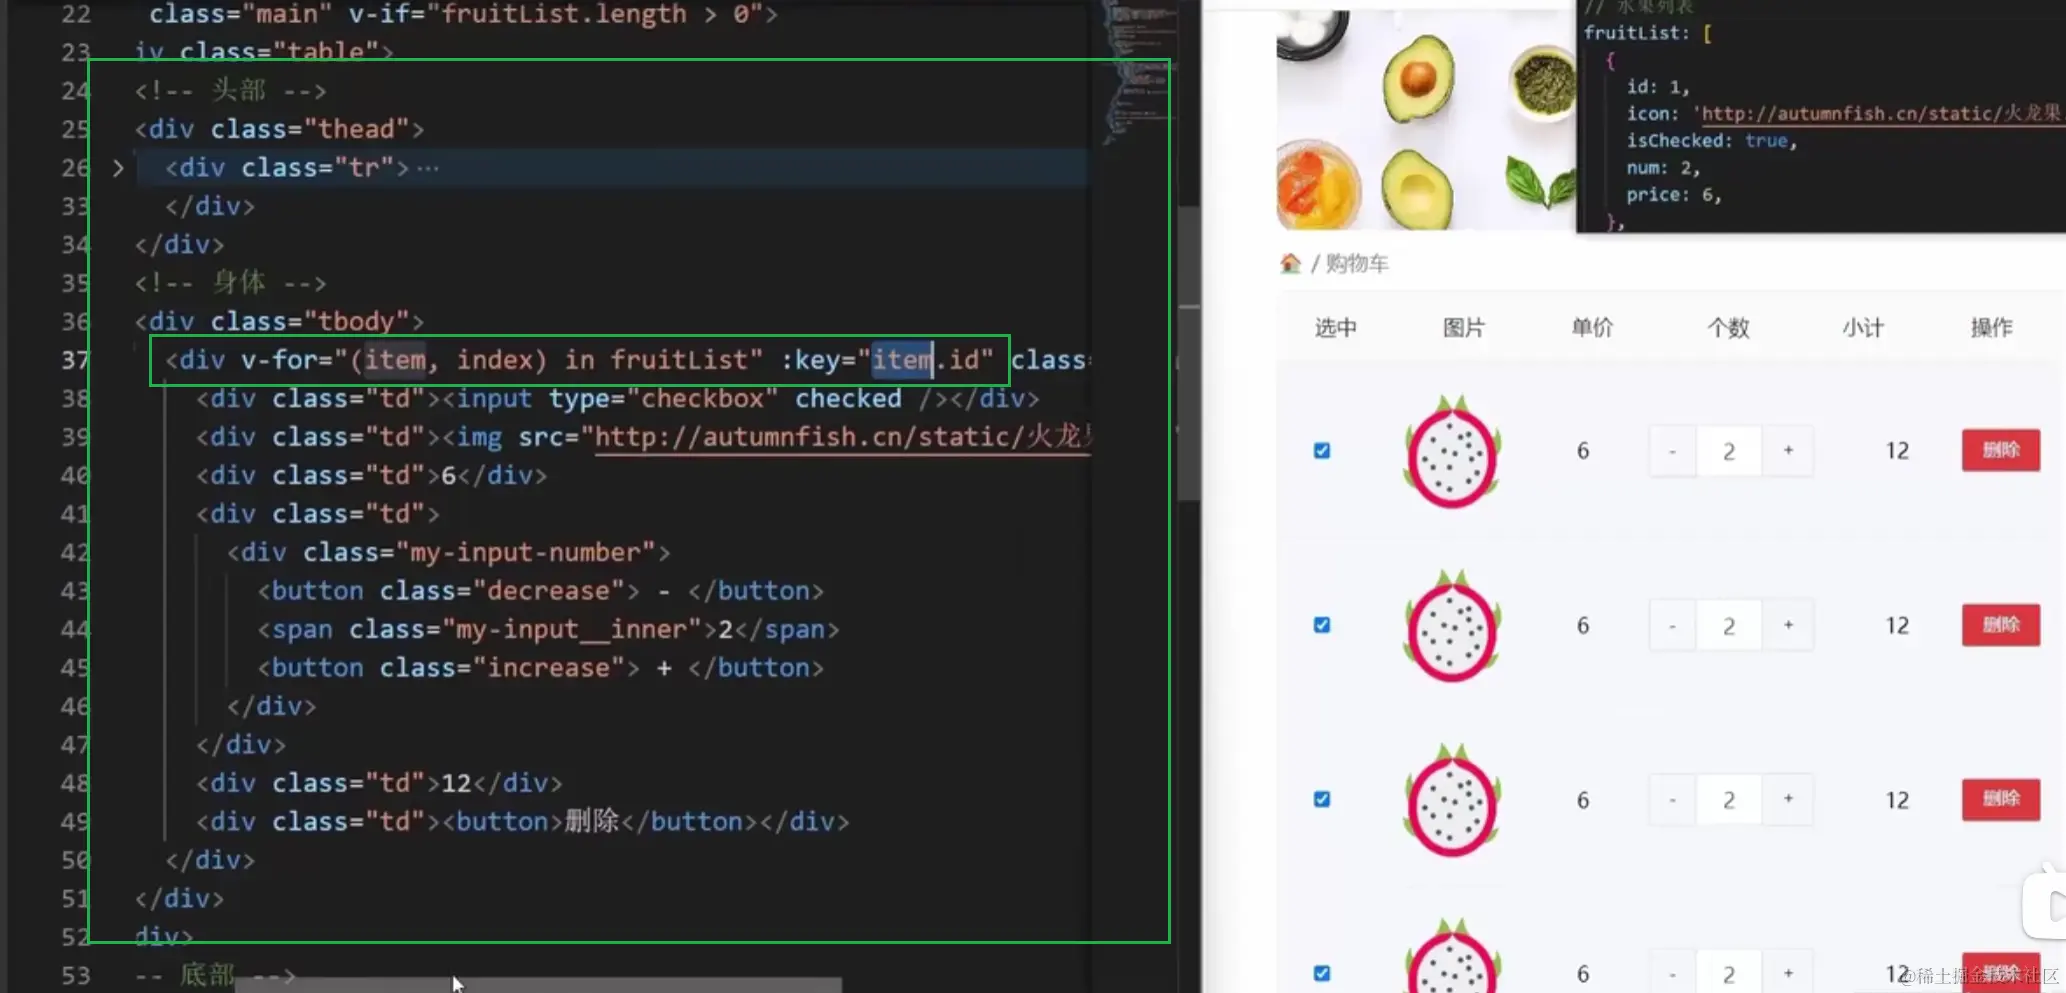This screenshot has width=2066, height=993.
Task: Expand the folded div class="tr" block
Action: (118, 168)
